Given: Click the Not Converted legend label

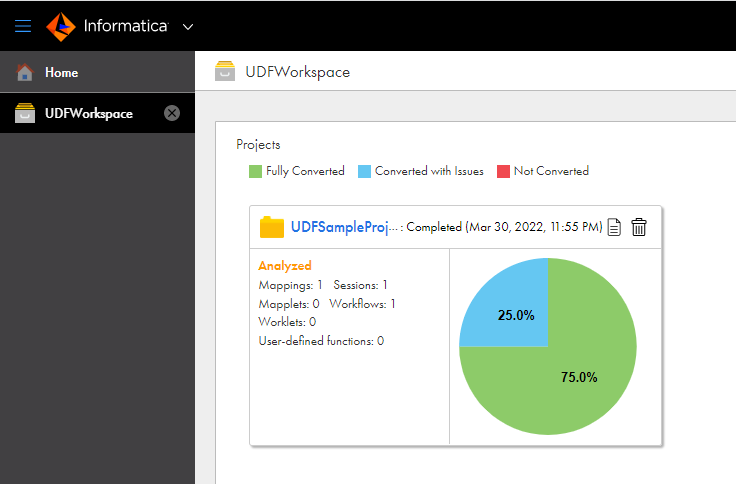Looking at the screenshot, I should click(x=551, y=171).
